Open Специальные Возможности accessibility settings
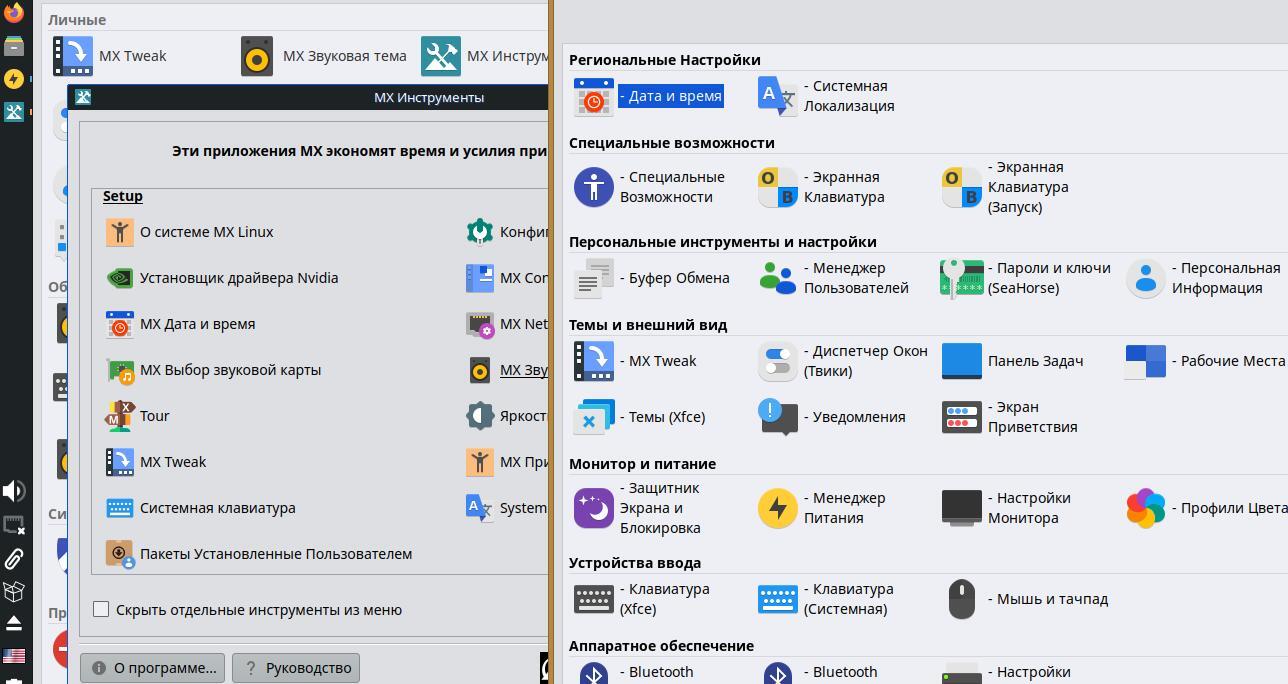 click(x=650, y=187)
